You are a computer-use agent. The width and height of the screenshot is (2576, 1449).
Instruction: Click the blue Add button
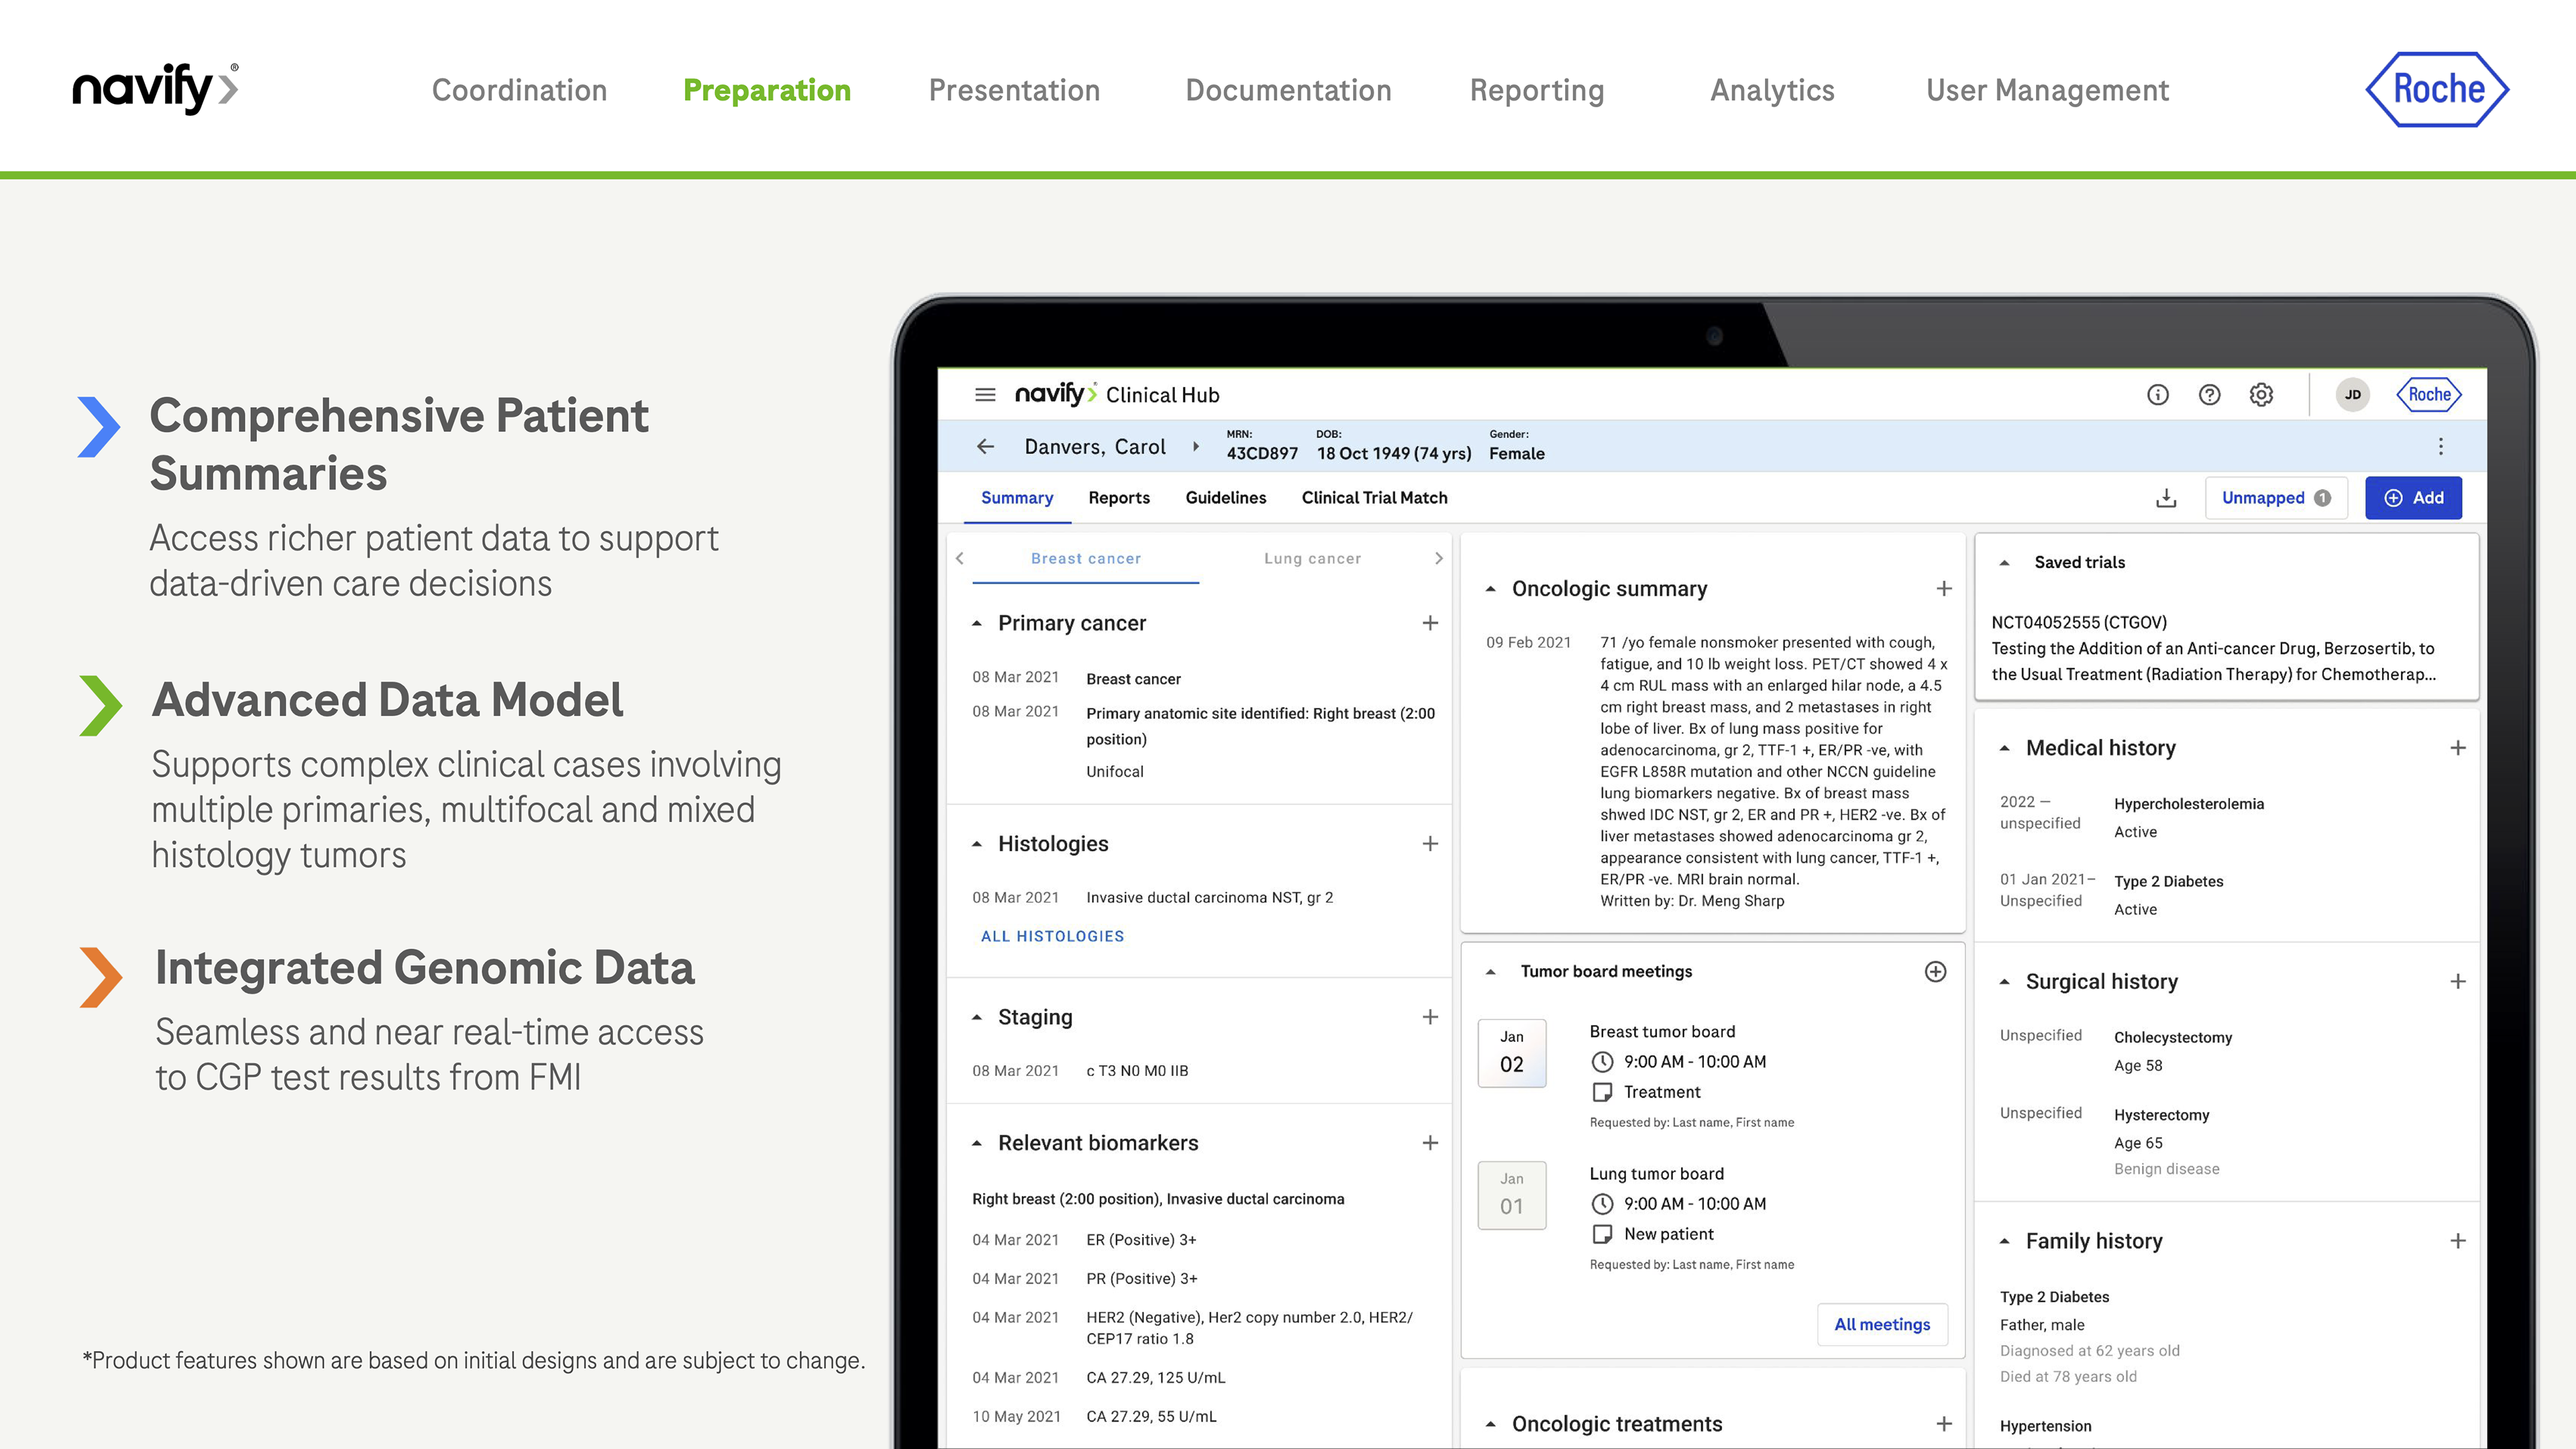[2413, 498]
